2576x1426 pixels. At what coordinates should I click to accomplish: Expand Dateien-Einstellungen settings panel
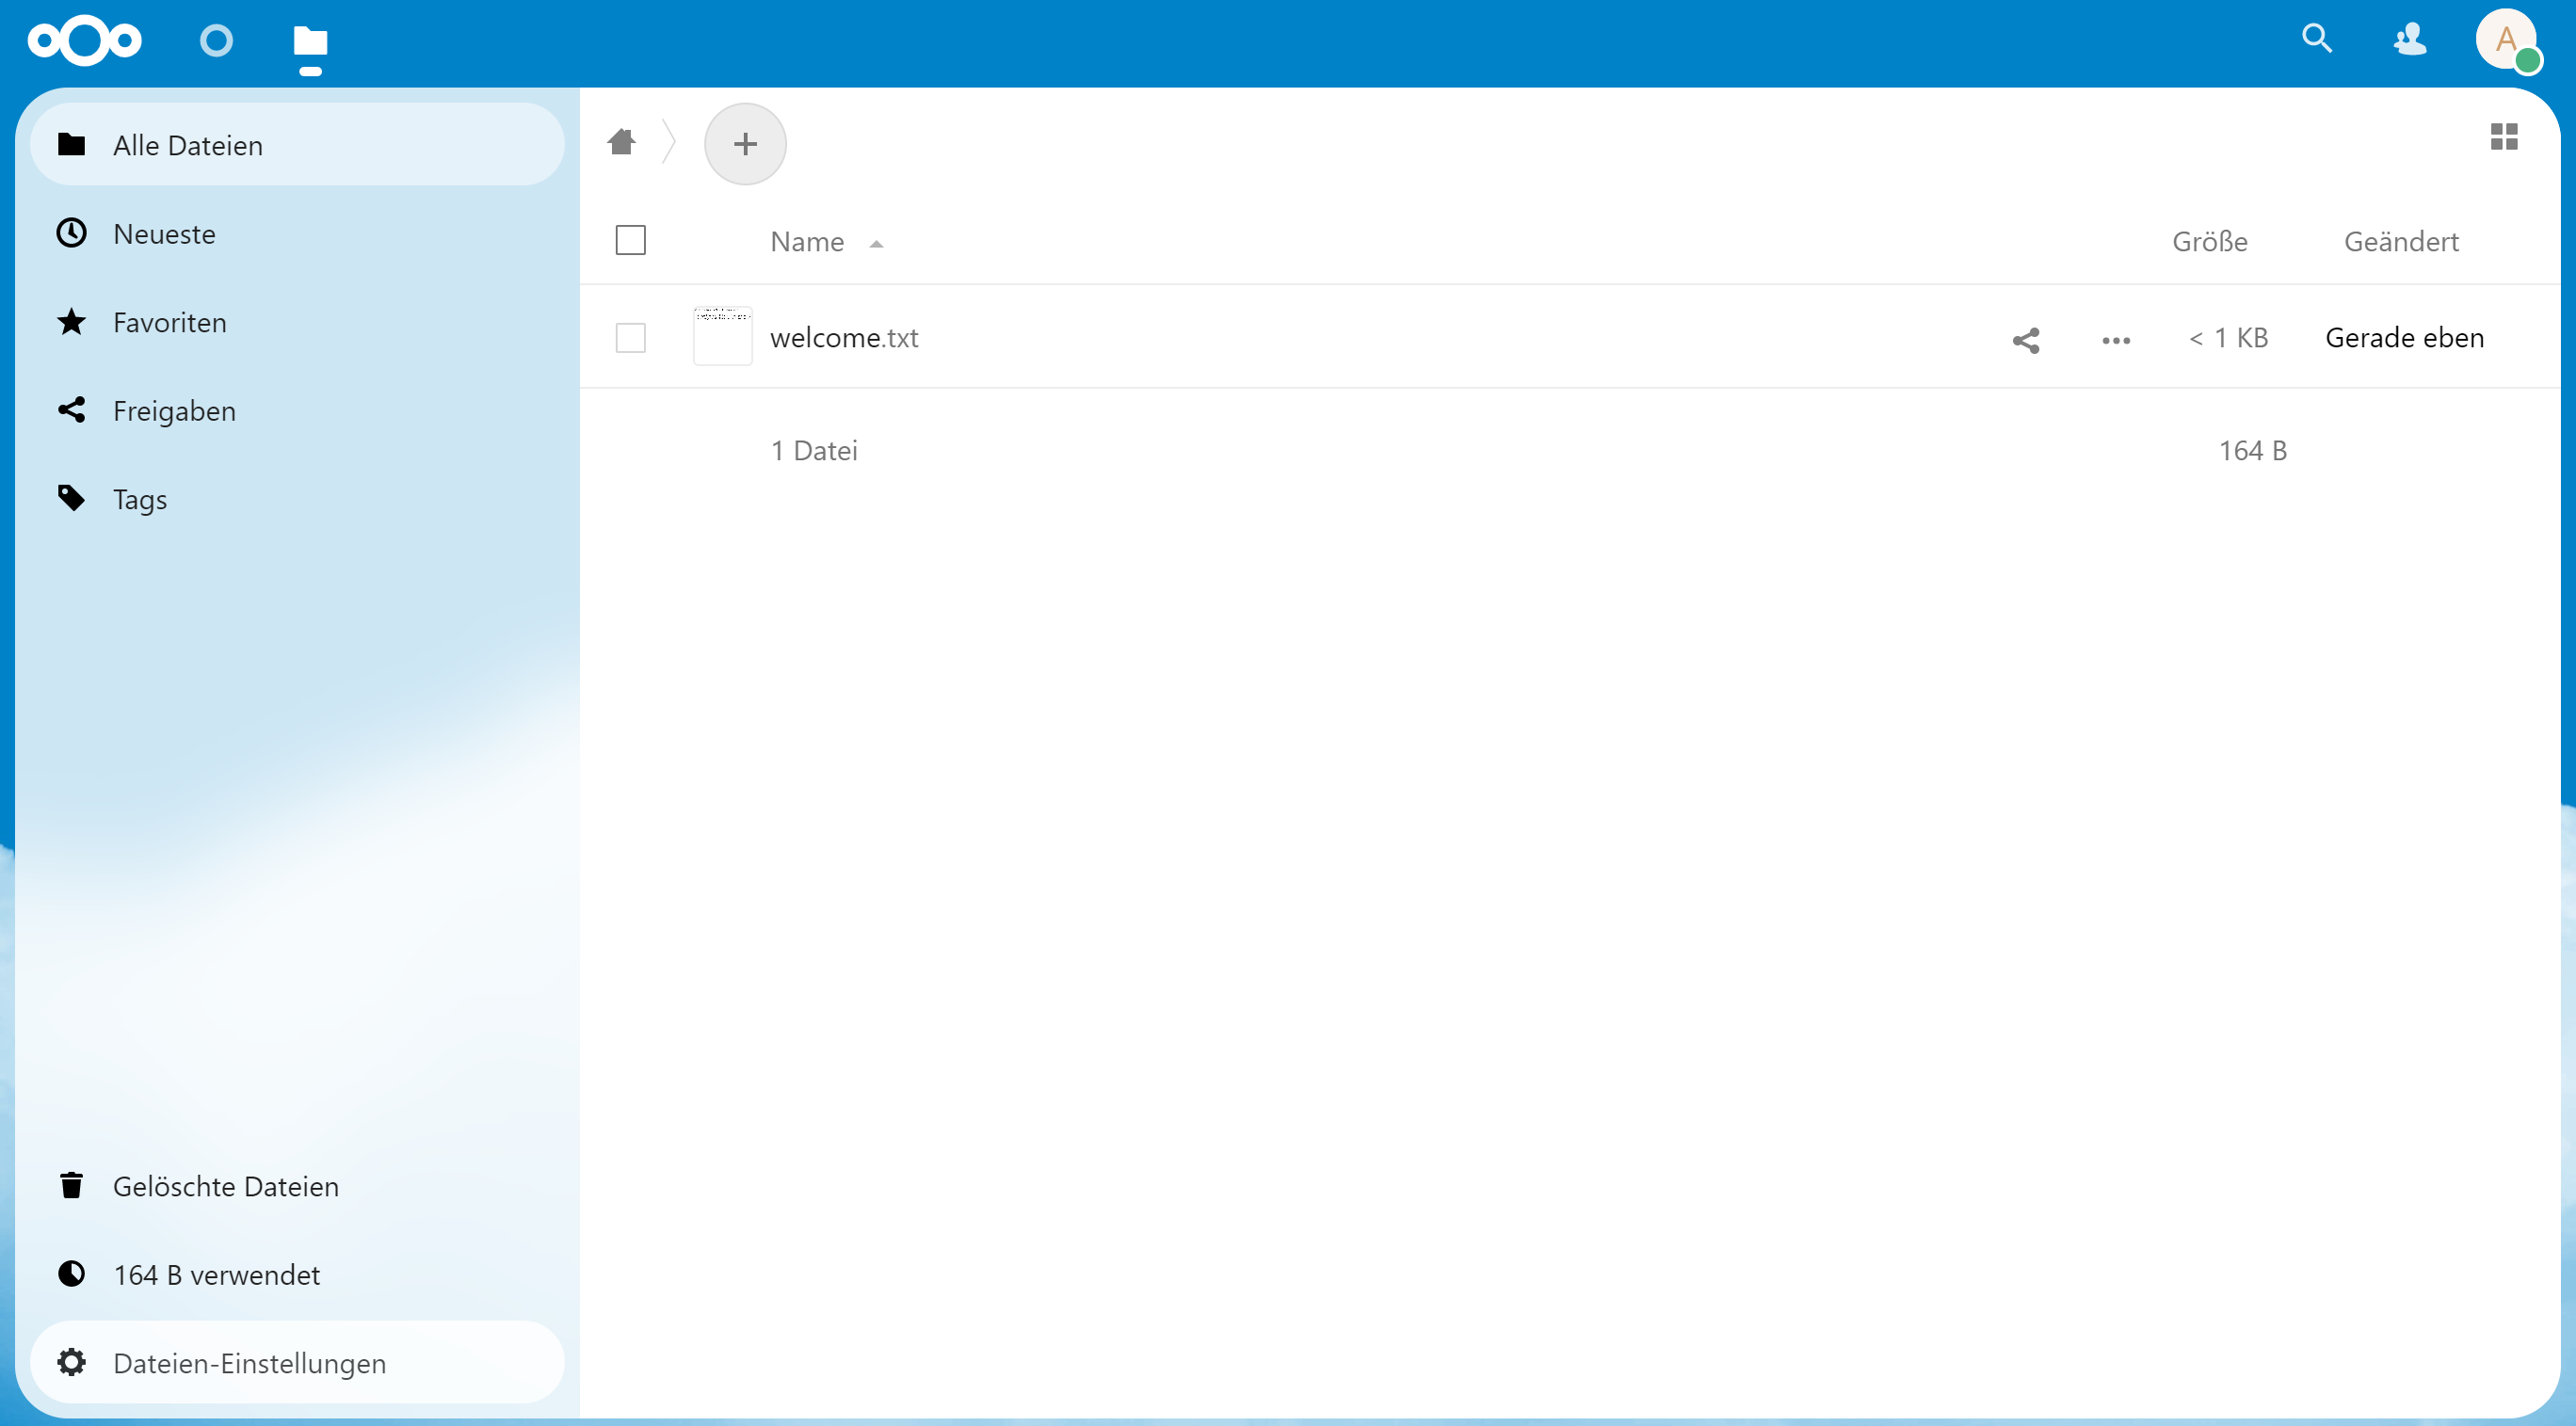click(249, 1363)
